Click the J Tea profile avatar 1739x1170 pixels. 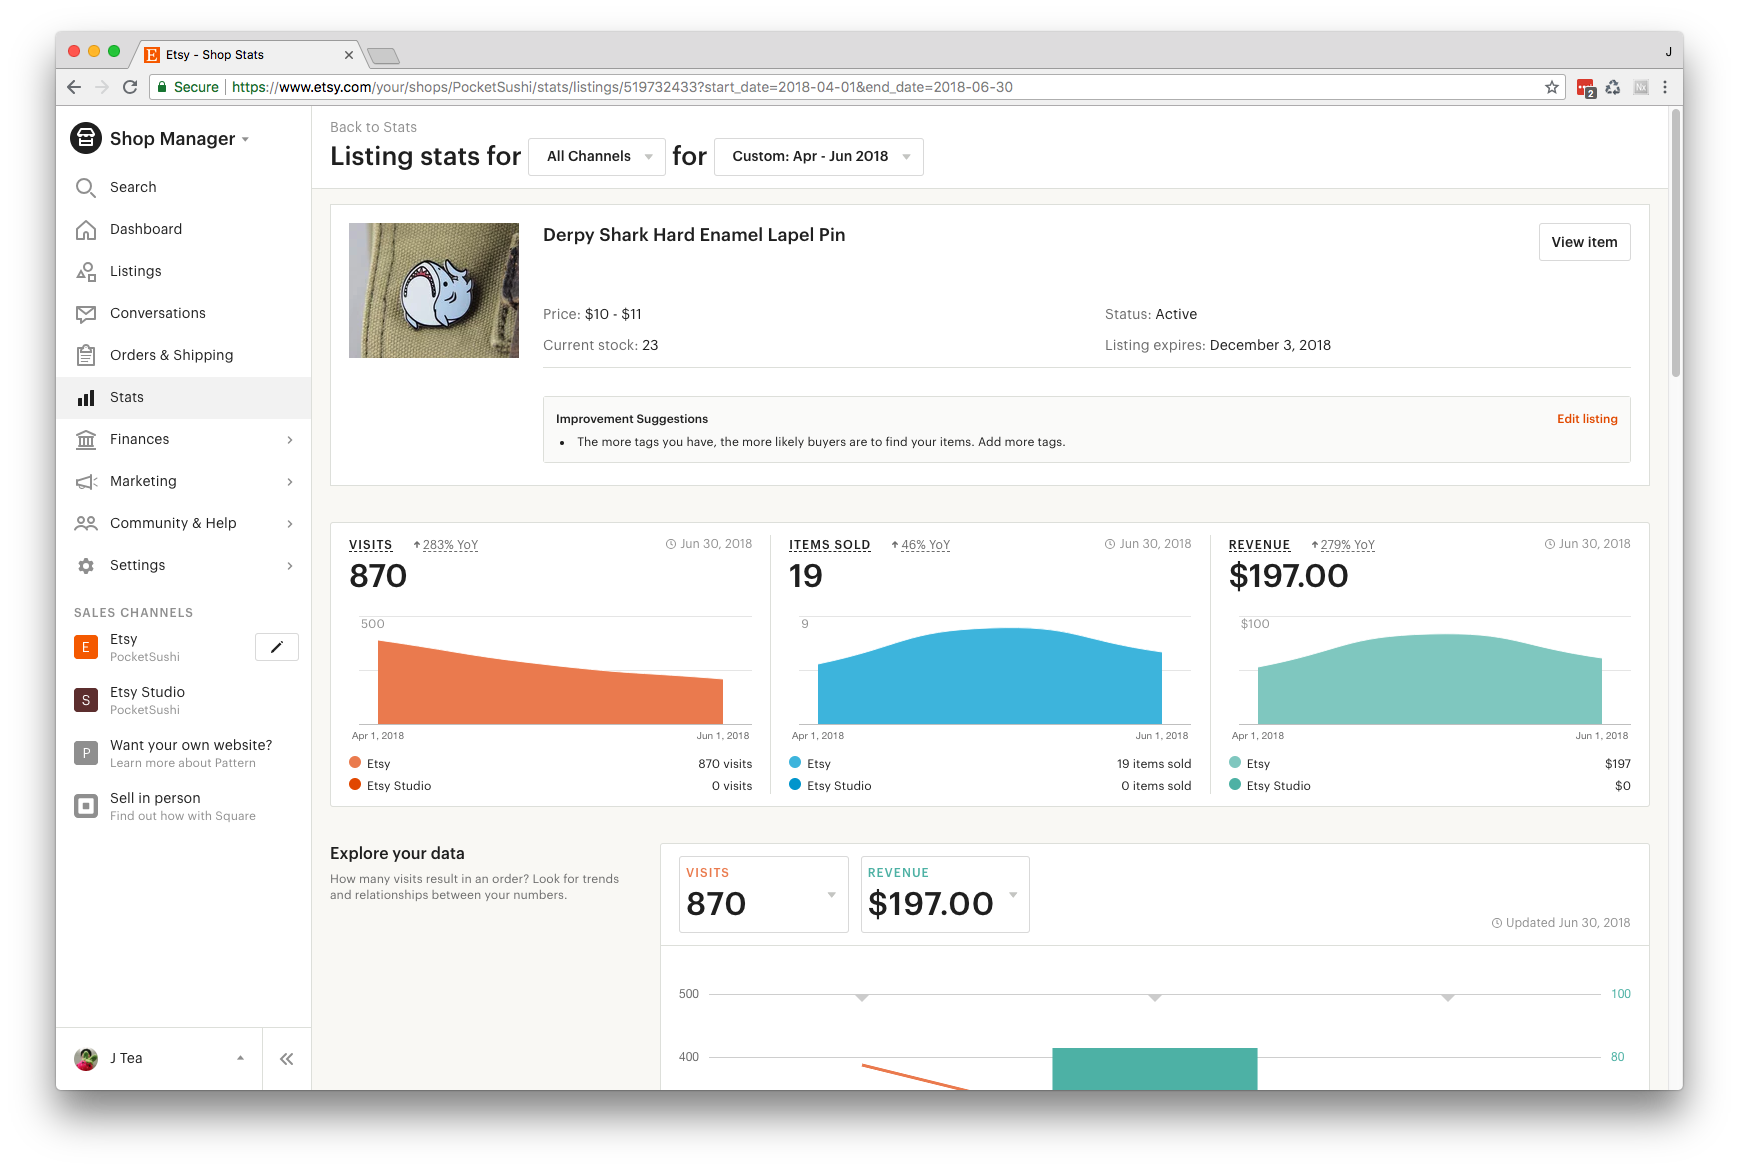pos(86,1058)
